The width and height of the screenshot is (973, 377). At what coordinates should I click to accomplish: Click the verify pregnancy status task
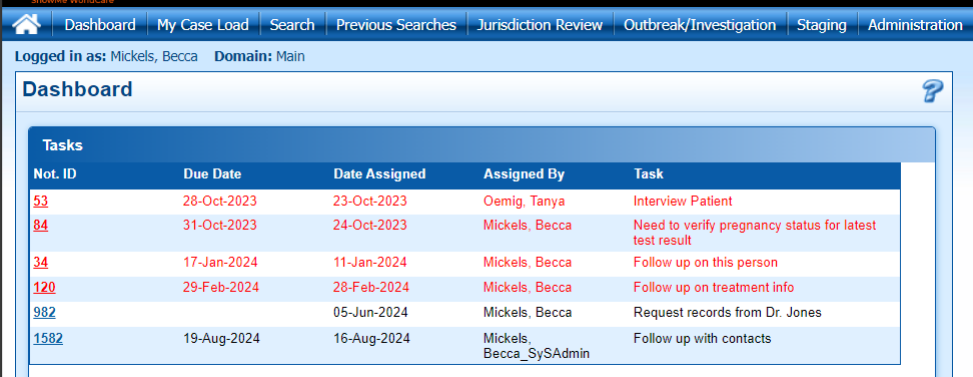tap(755, 233)
